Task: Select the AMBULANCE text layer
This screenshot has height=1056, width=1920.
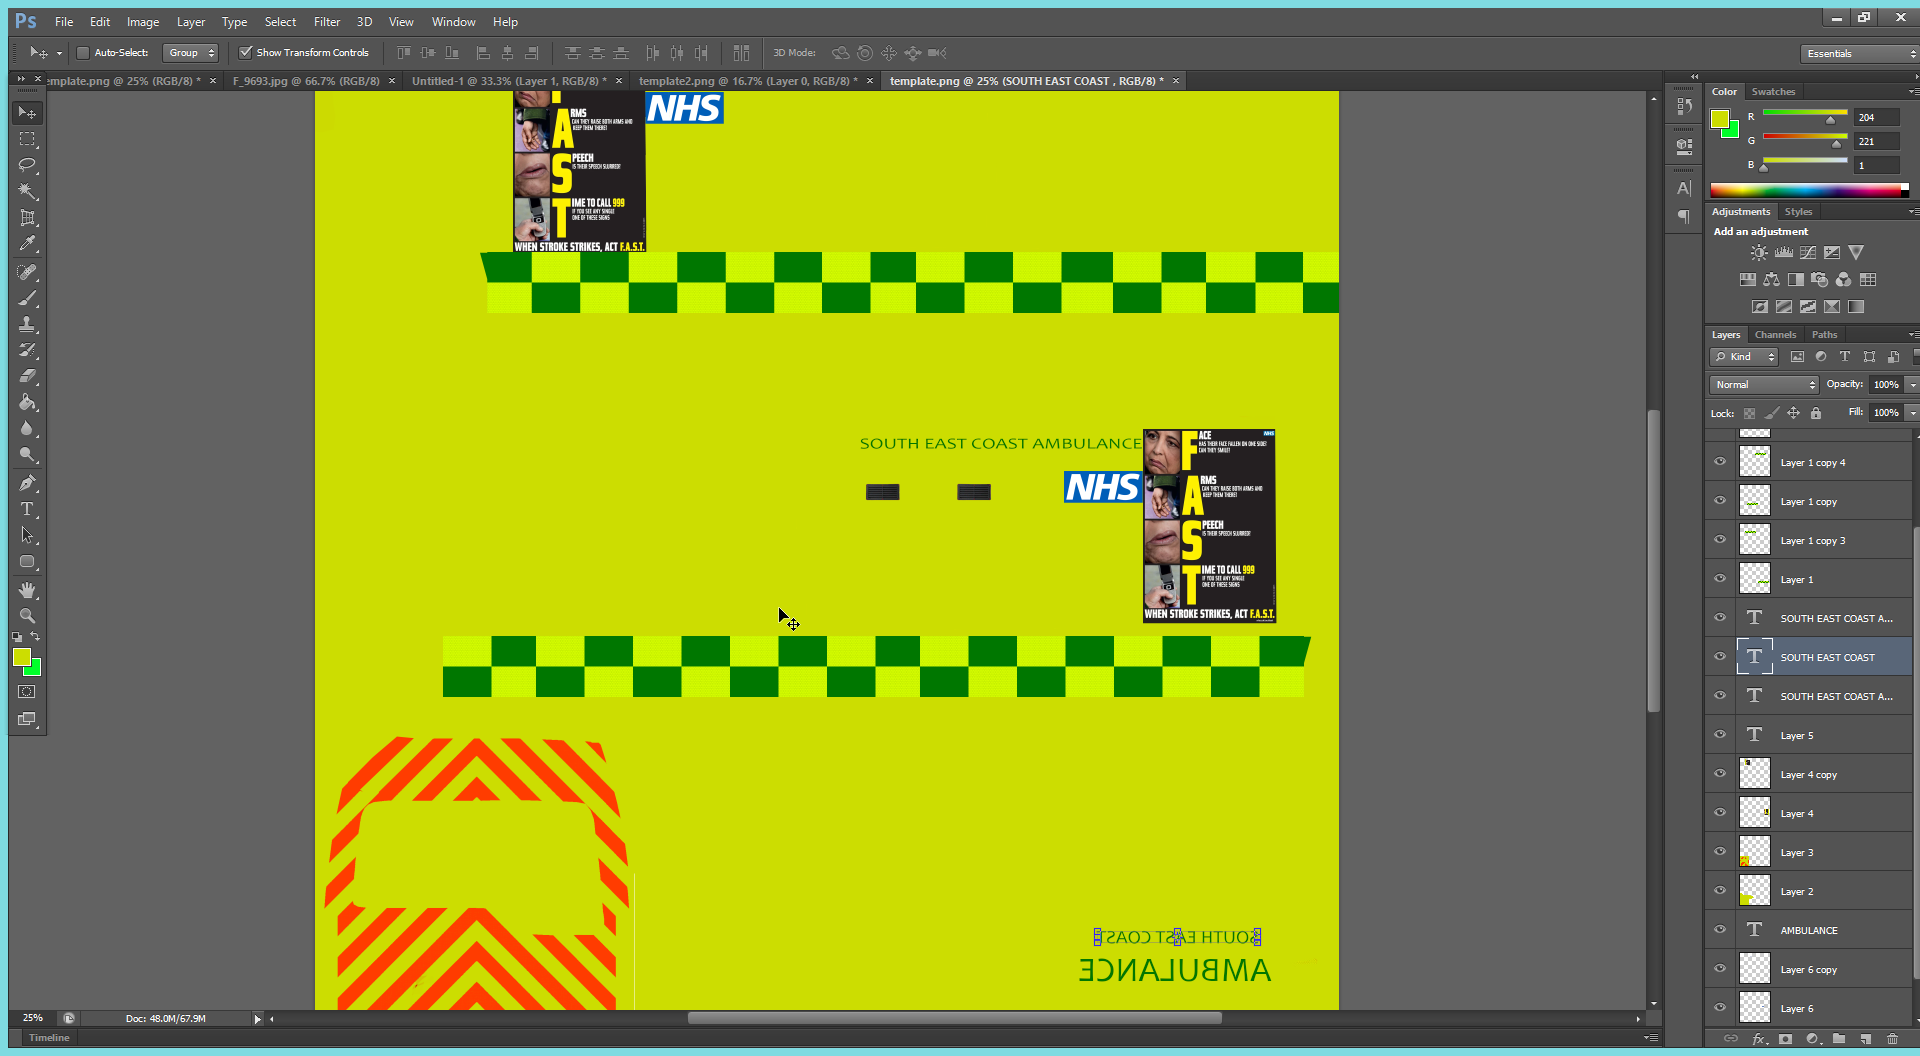Action: click(x=1809, y=931)
